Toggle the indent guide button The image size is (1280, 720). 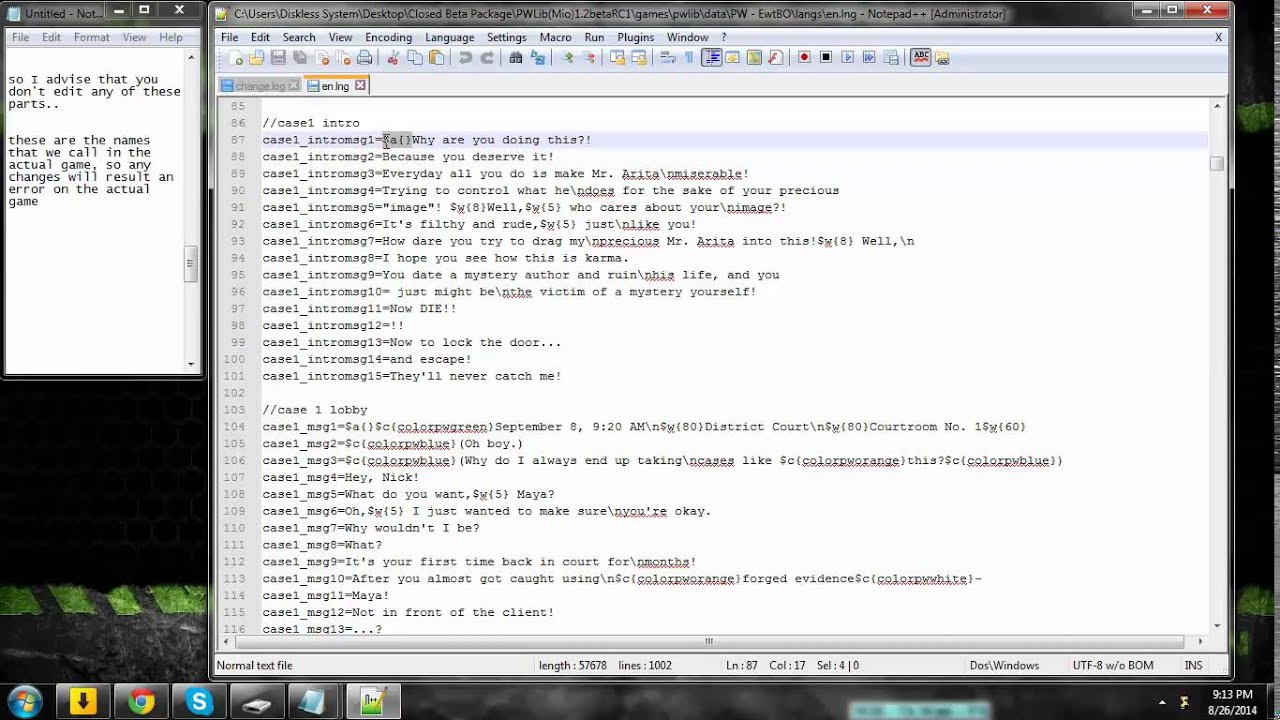point(711,58)
